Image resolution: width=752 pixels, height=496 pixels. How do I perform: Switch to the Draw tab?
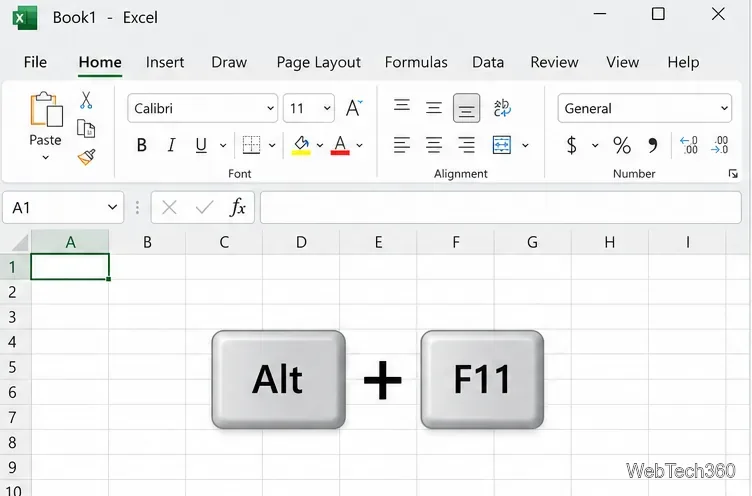(229, 62)
